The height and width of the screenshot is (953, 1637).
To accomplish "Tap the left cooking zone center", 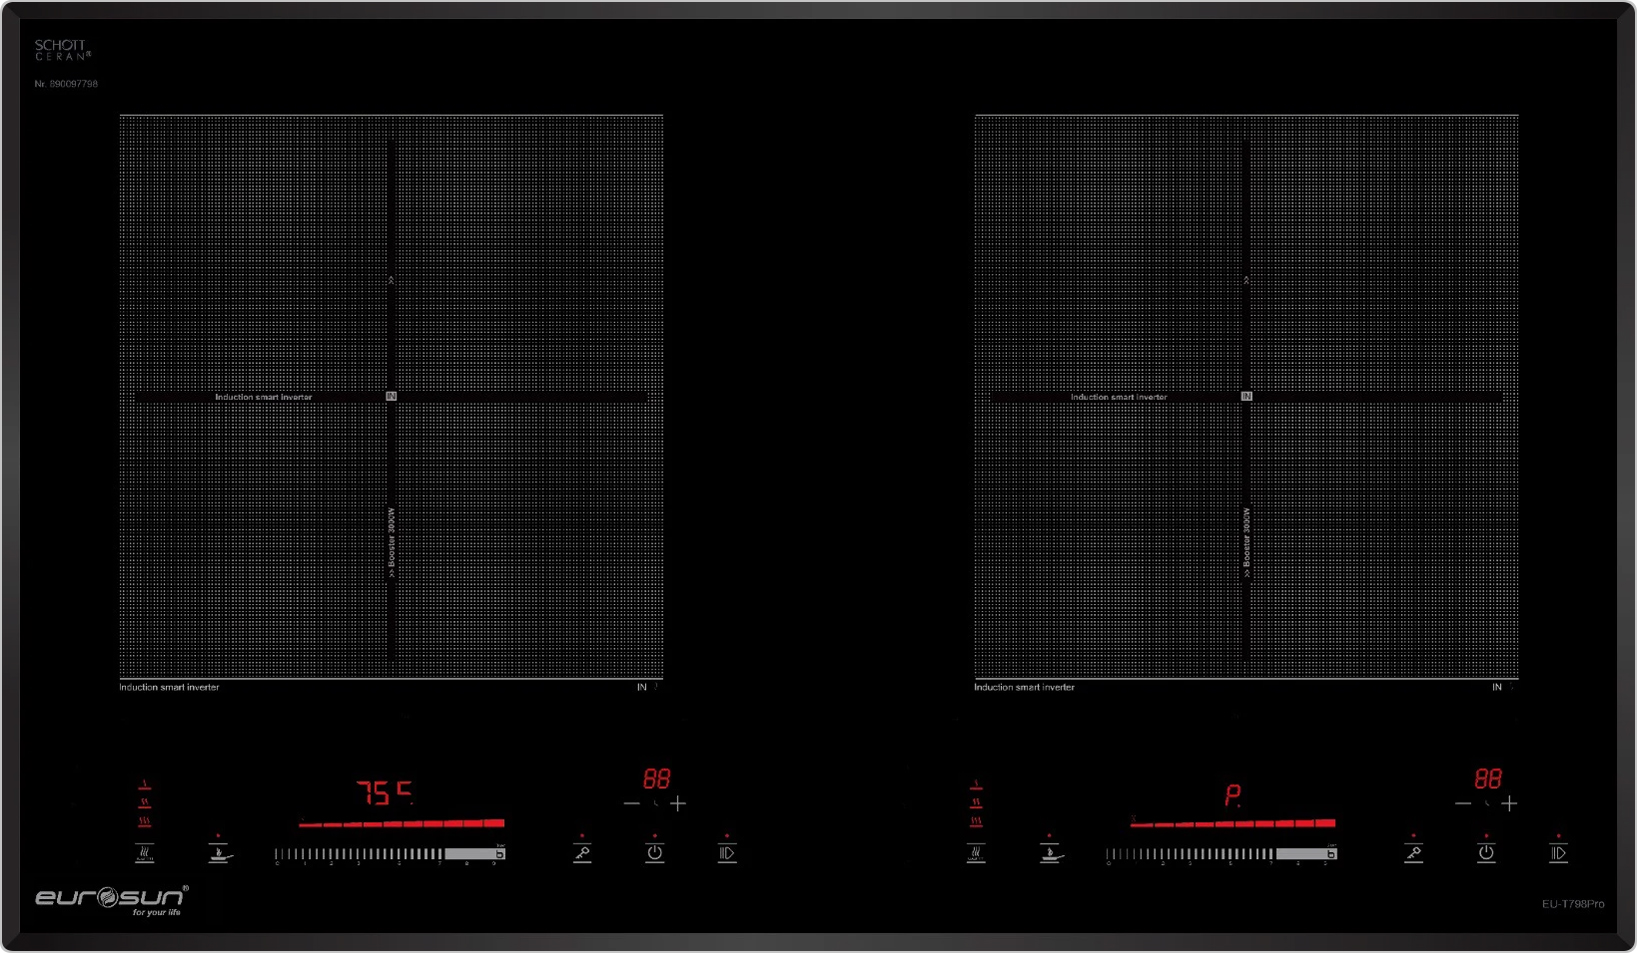I will click(x=391, y=397).
